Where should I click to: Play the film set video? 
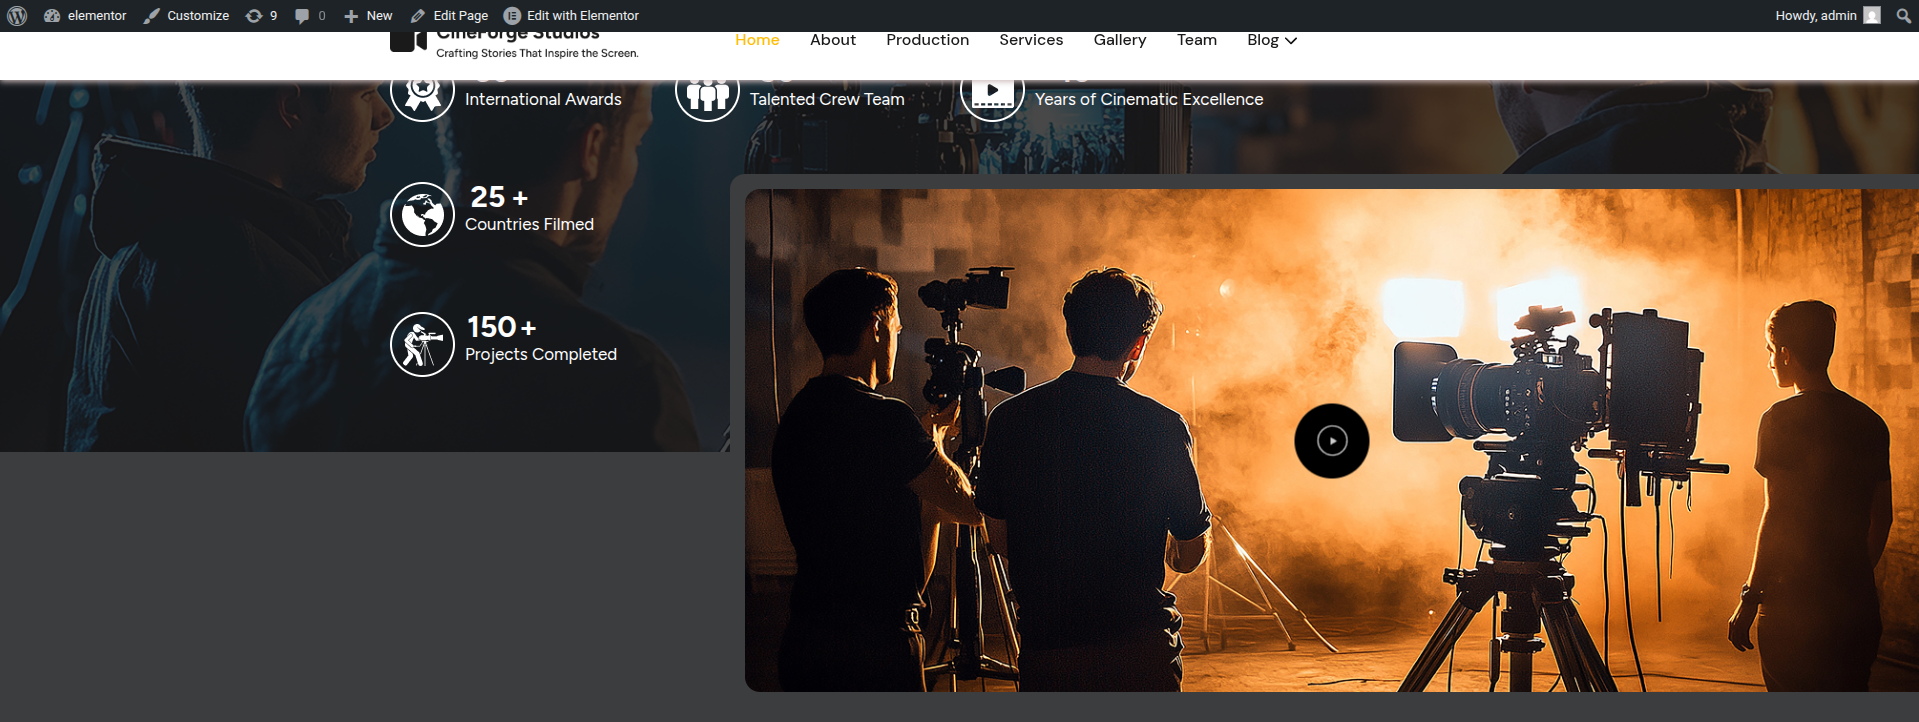[1331, 441]
